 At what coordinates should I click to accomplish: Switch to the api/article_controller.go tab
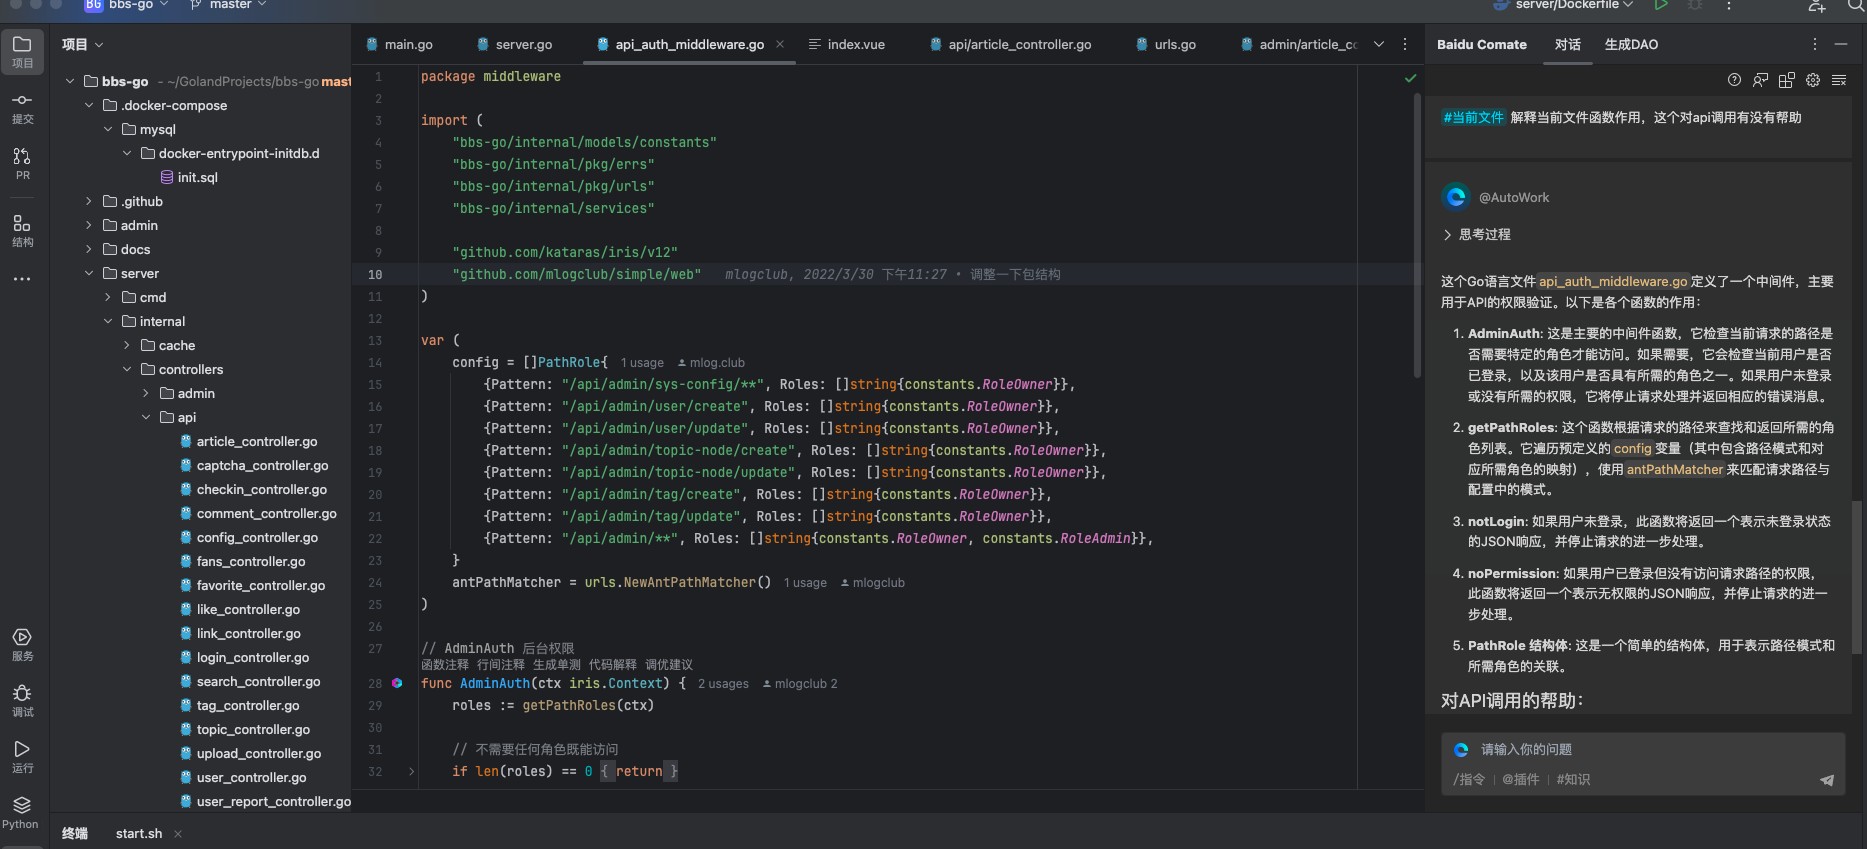click(1010, 44)
